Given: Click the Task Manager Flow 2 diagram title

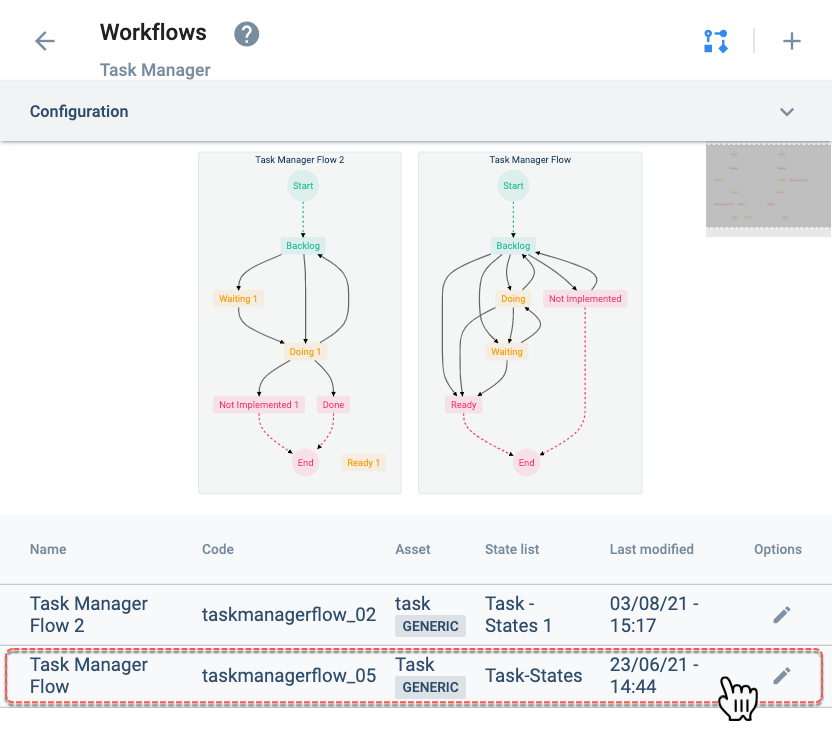Looking at the screenshot, I should [300, 160].
